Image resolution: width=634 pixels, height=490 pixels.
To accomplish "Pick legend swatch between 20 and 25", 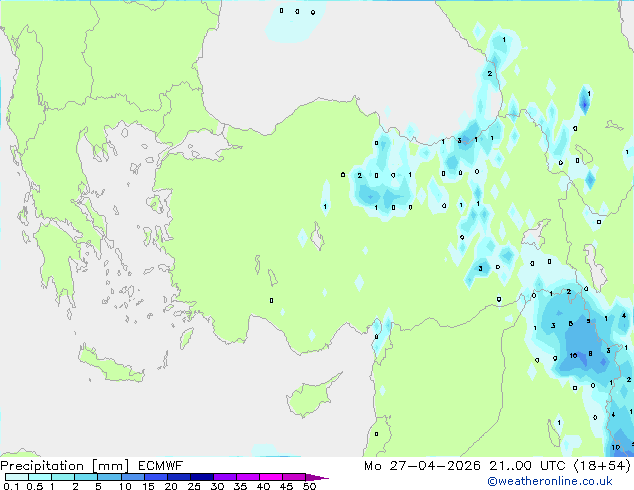I will [179, 477].
